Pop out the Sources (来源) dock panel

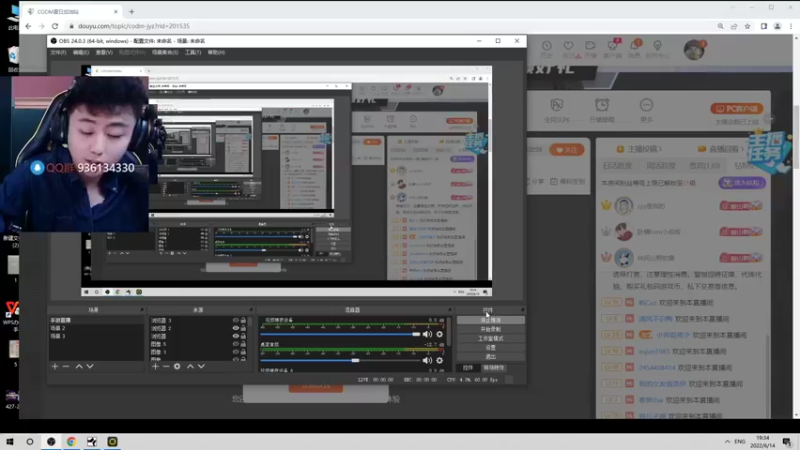(251, 310)
